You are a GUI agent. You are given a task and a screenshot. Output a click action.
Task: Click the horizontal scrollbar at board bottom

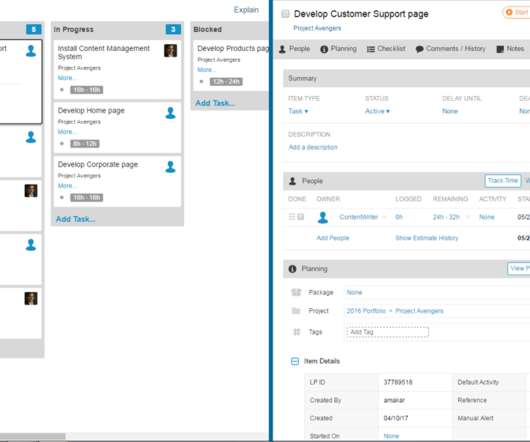pos(32,436)
